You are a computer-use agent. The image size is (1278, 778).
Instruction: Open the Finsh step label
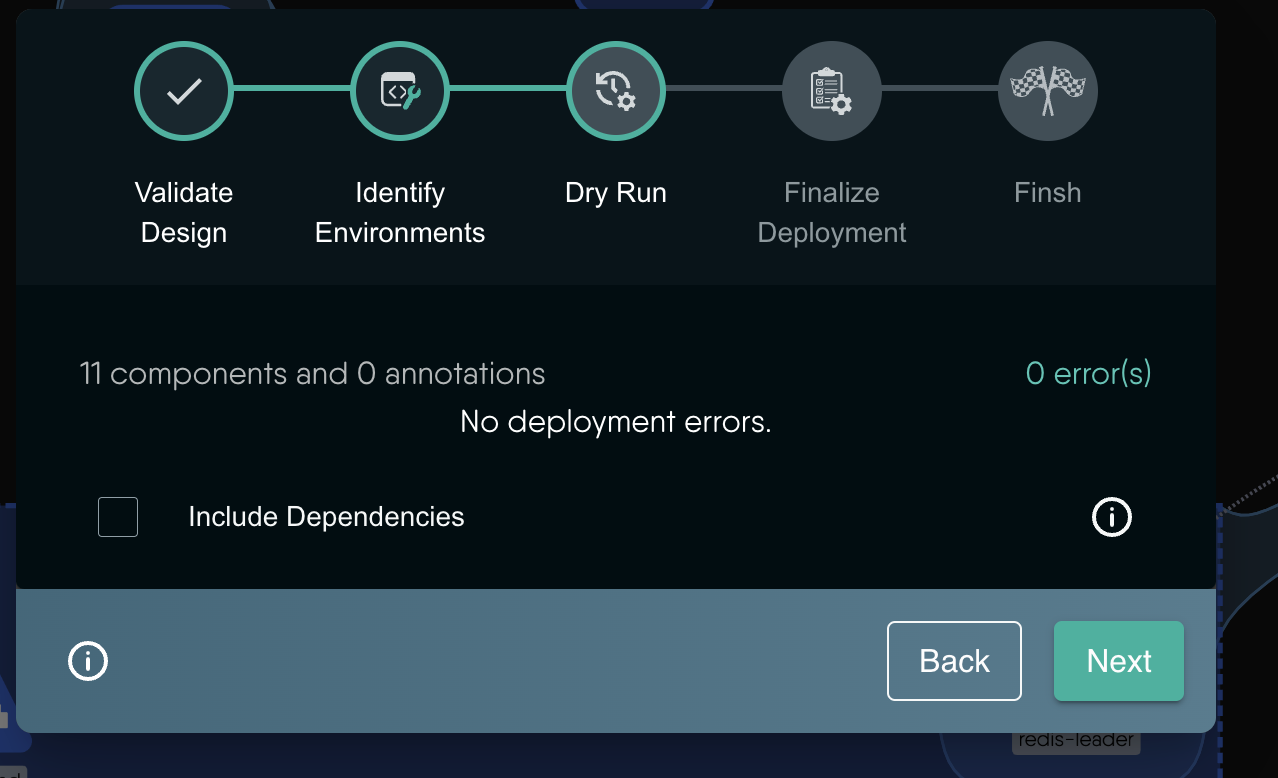[x=1047, y=192]
